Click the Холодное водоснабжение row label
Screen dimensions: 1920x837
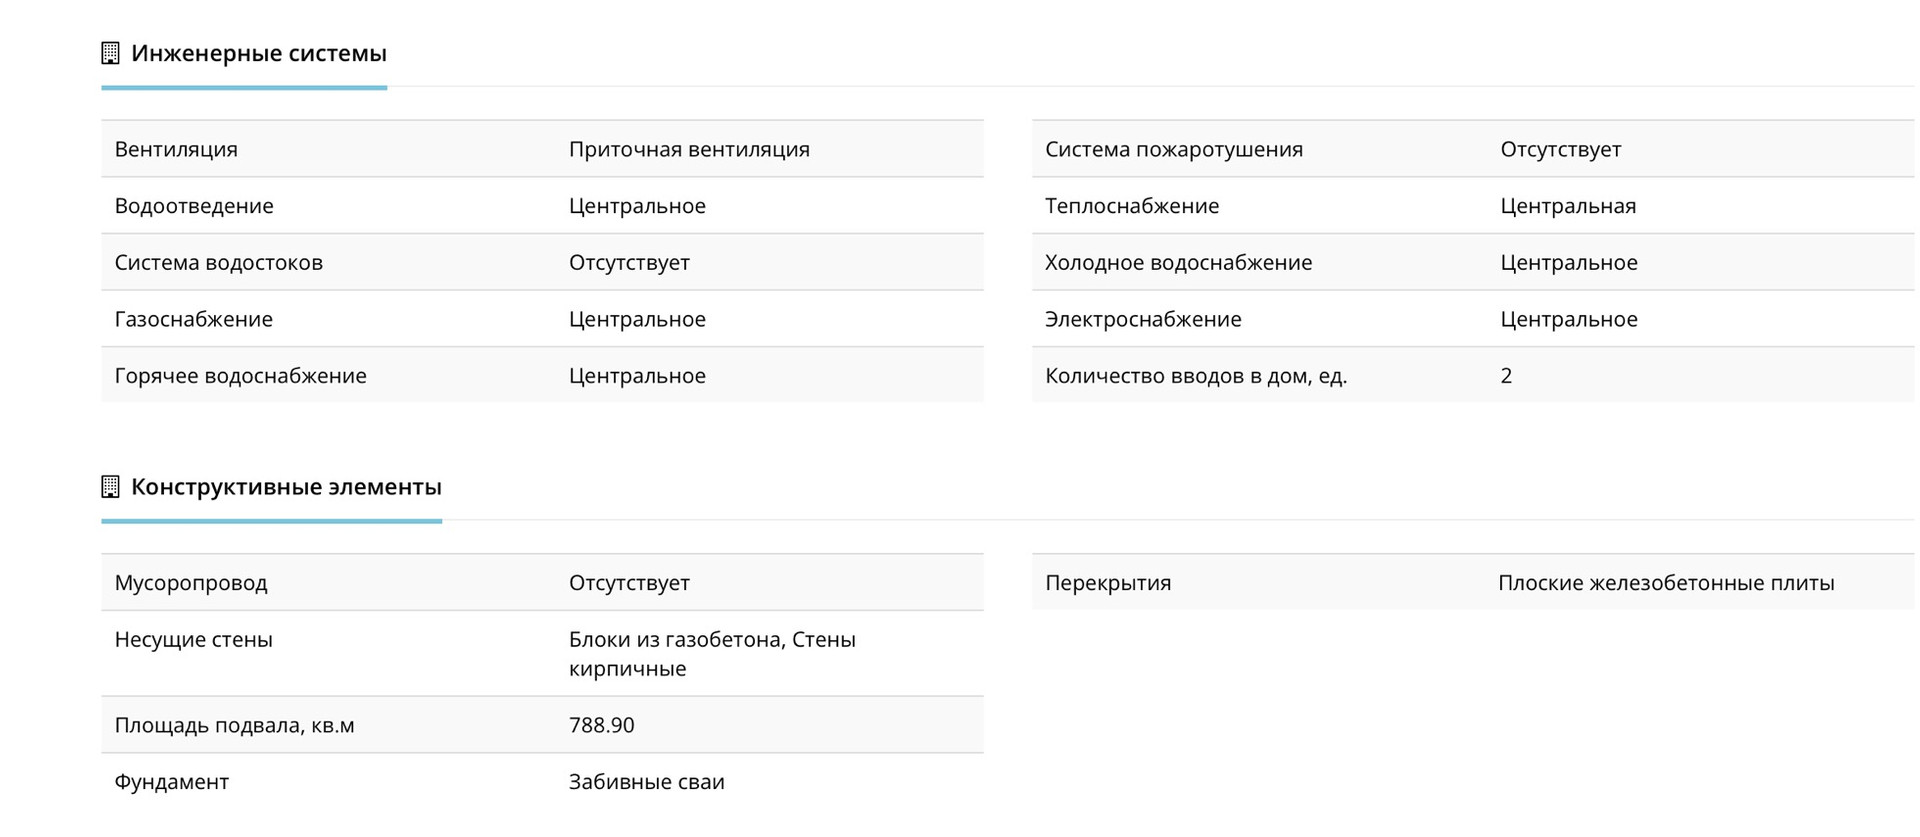click(x=1178, y=263)
